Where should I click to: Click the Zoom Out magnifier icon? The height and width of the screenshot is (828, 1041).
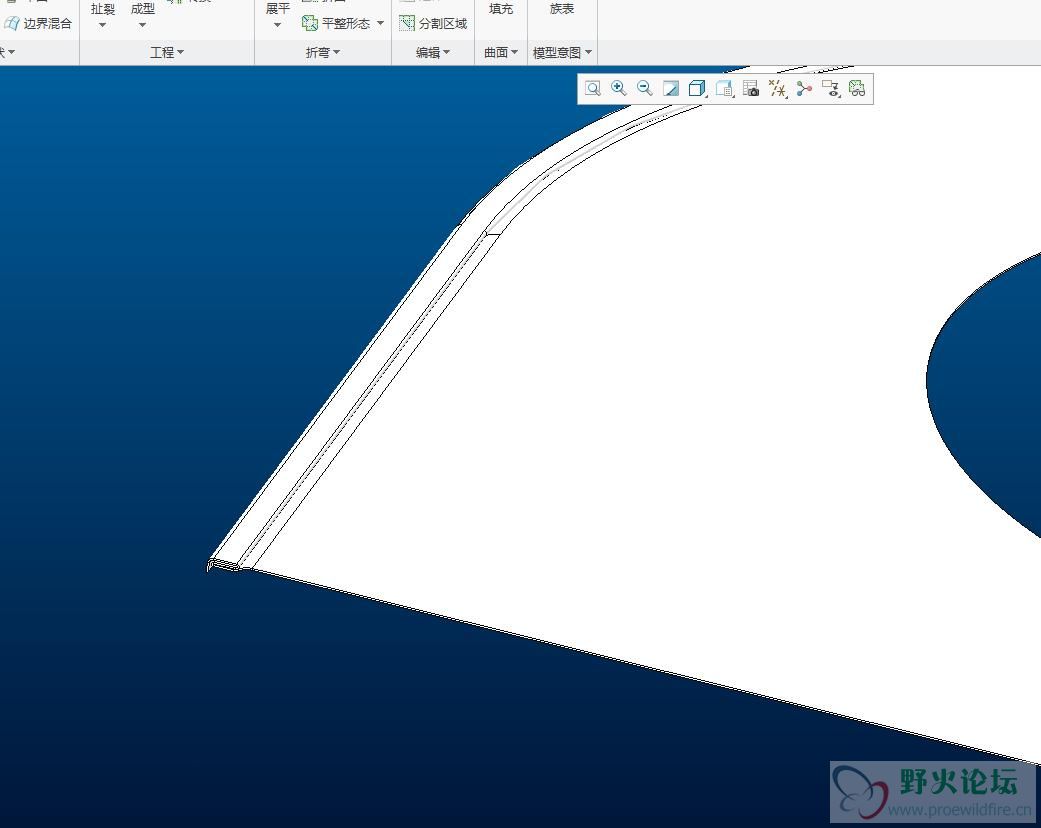point(645,88)
